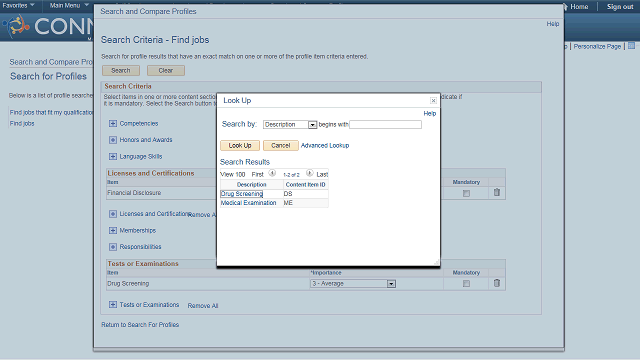Open the Main Menu dropdown

(69, 5)
